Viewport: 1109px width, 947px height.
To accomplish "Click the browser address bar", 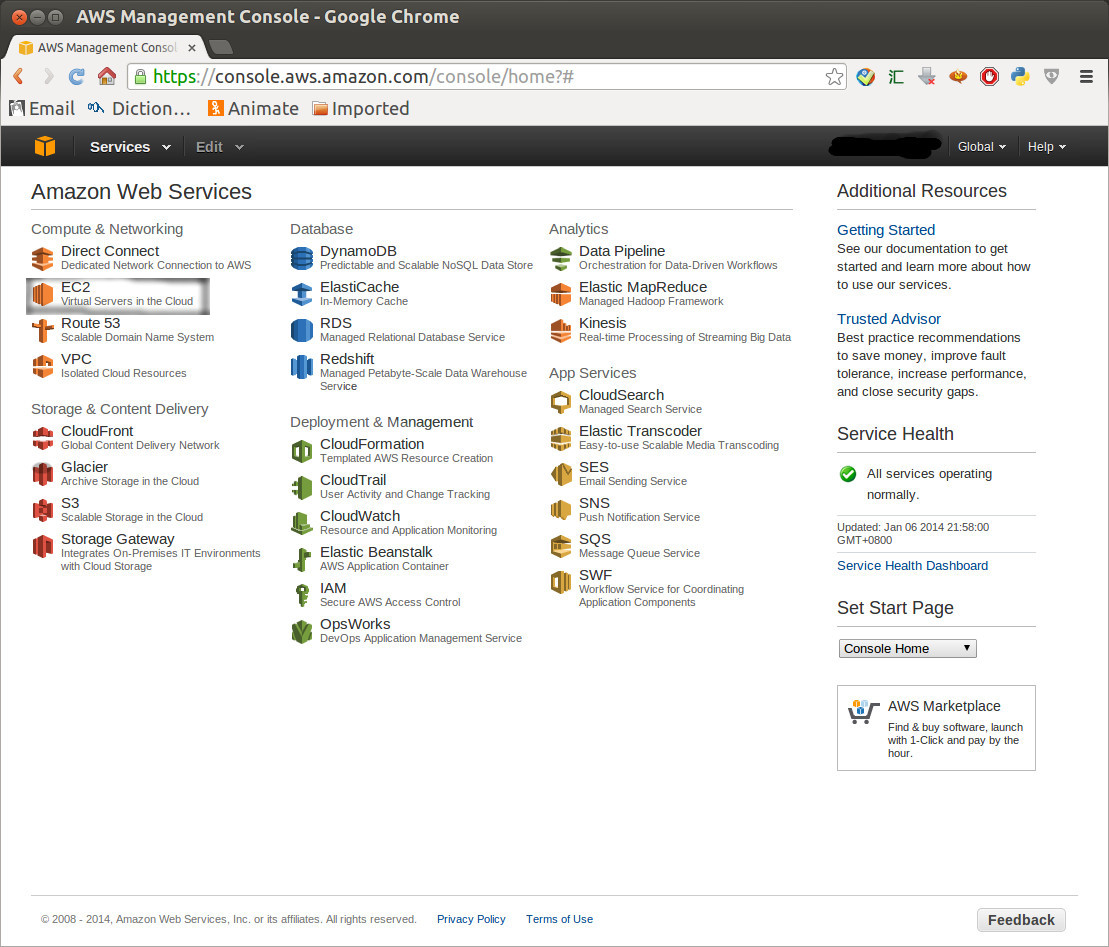I will pyautogui.click(x=480, y=77).
